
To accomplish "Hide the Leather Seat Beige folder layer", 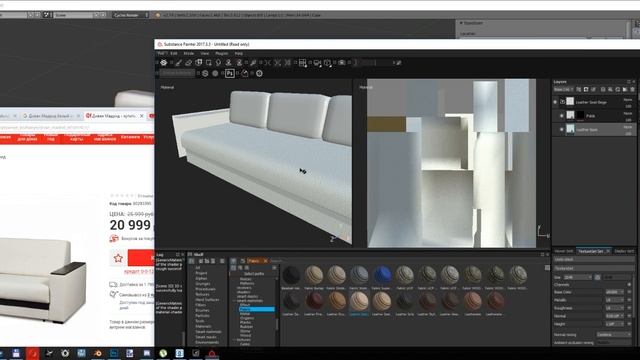I will 555,102.
